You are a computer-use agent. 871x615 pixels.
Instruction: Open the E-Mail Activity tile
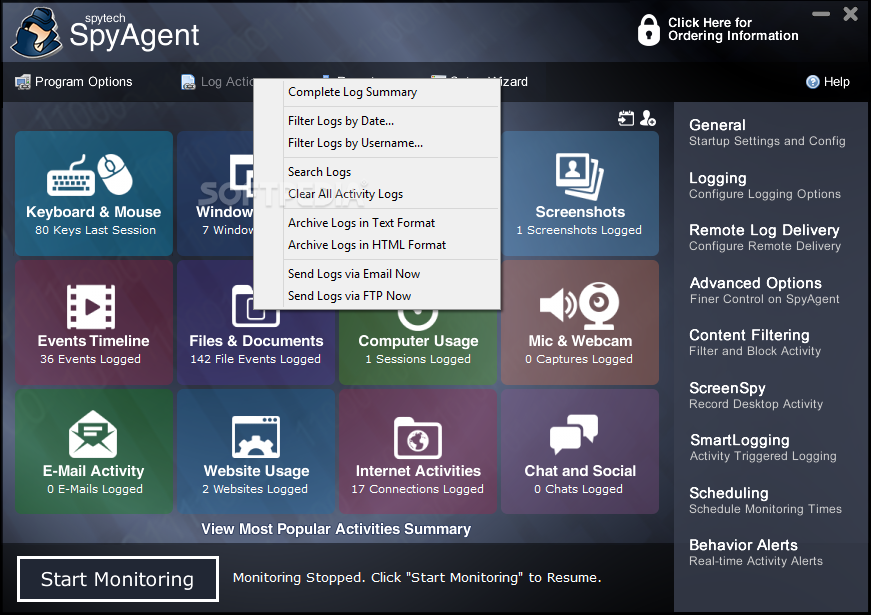pos(94,451)
